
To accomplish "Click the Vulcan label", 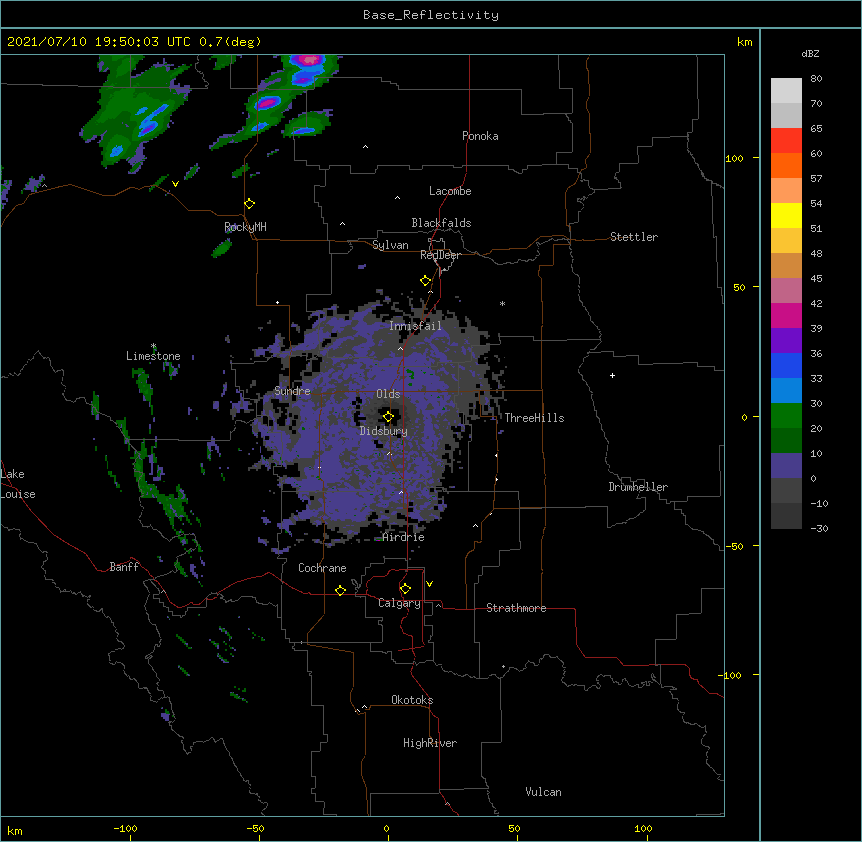I will [x=543, y=792].
